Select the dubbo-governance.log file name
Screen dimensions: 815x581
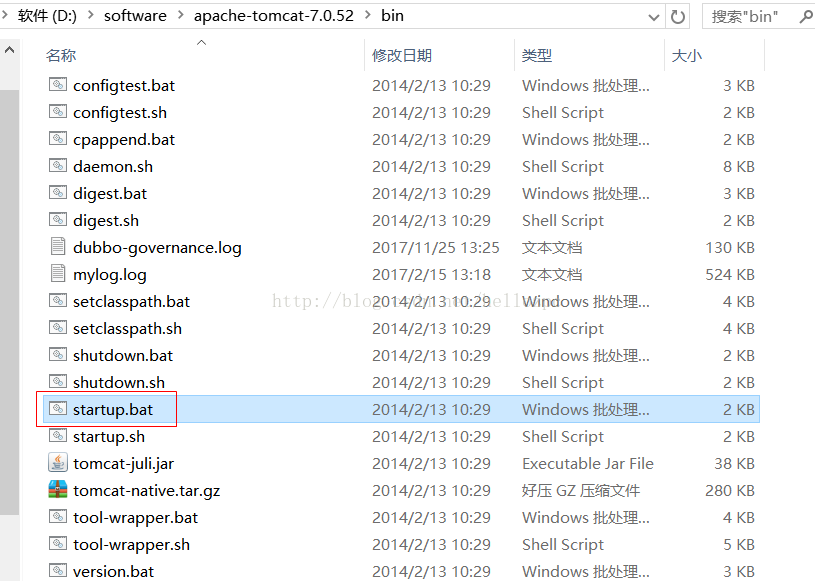tap(157, 247)
